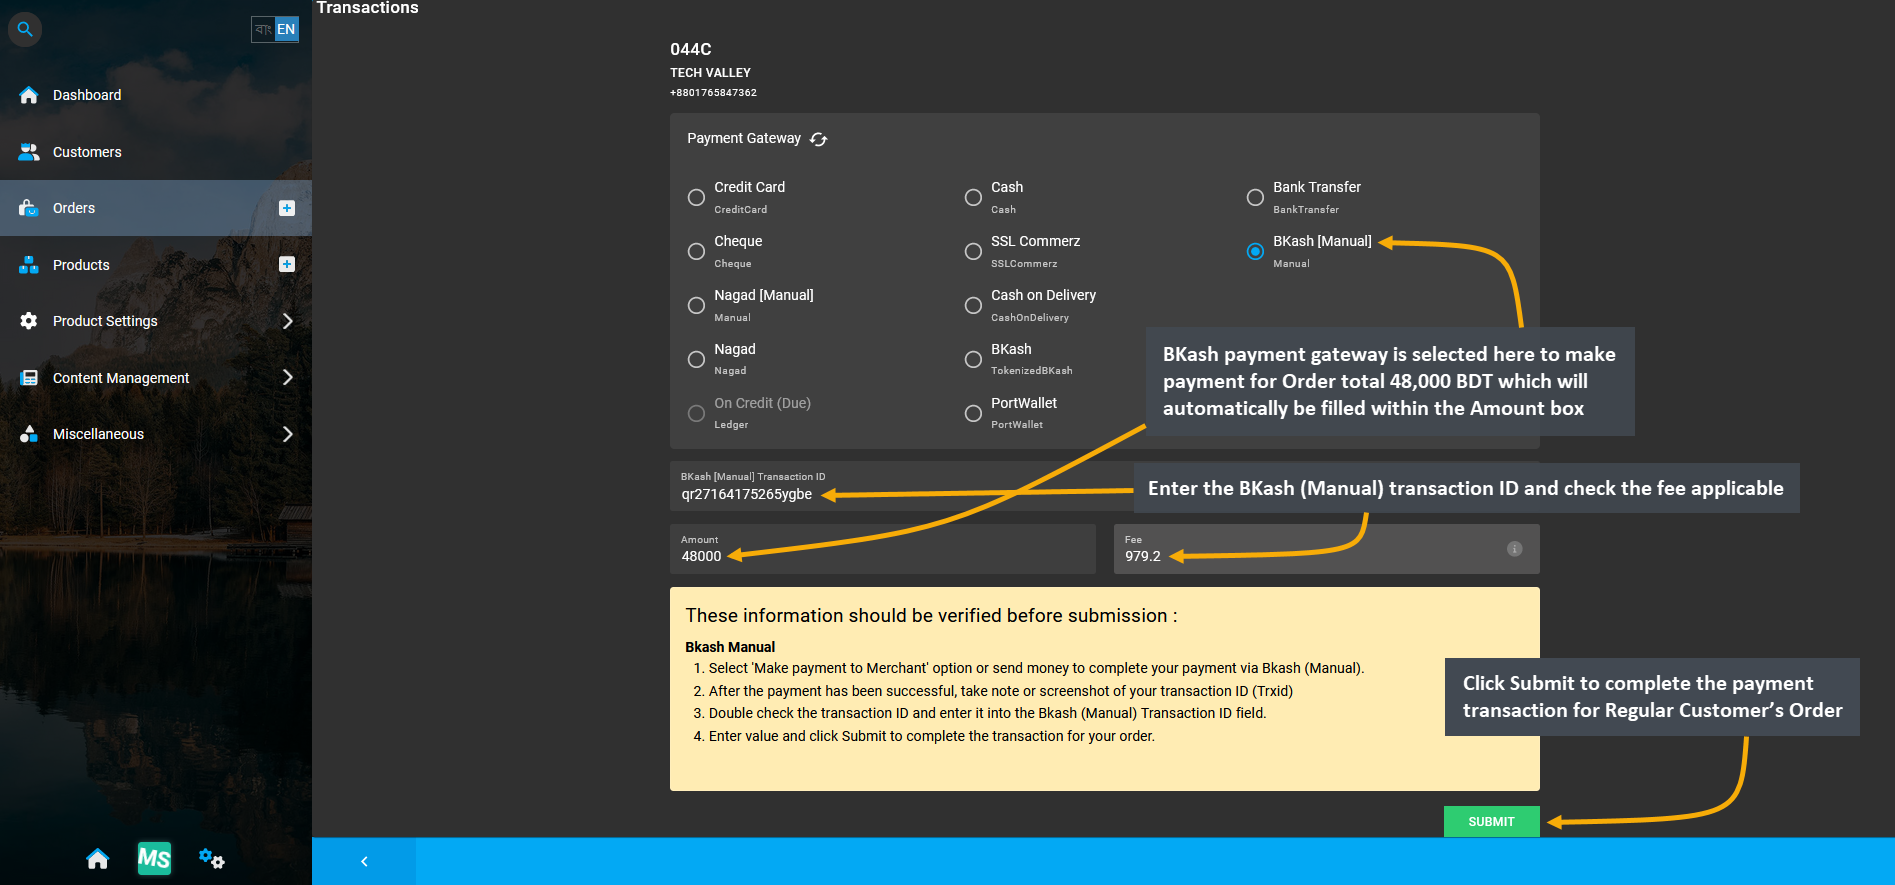Click the Submit button
Image resolution: width=1895 pixels, height=885 pixels.
1491,821
